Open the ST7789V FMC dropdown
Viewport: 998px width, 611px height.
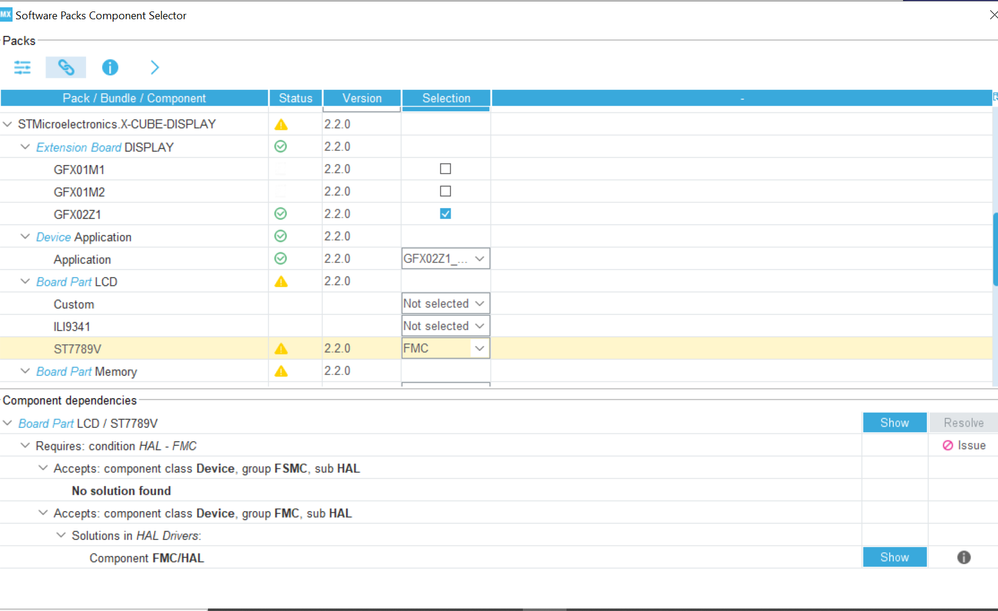coord(446,348)
